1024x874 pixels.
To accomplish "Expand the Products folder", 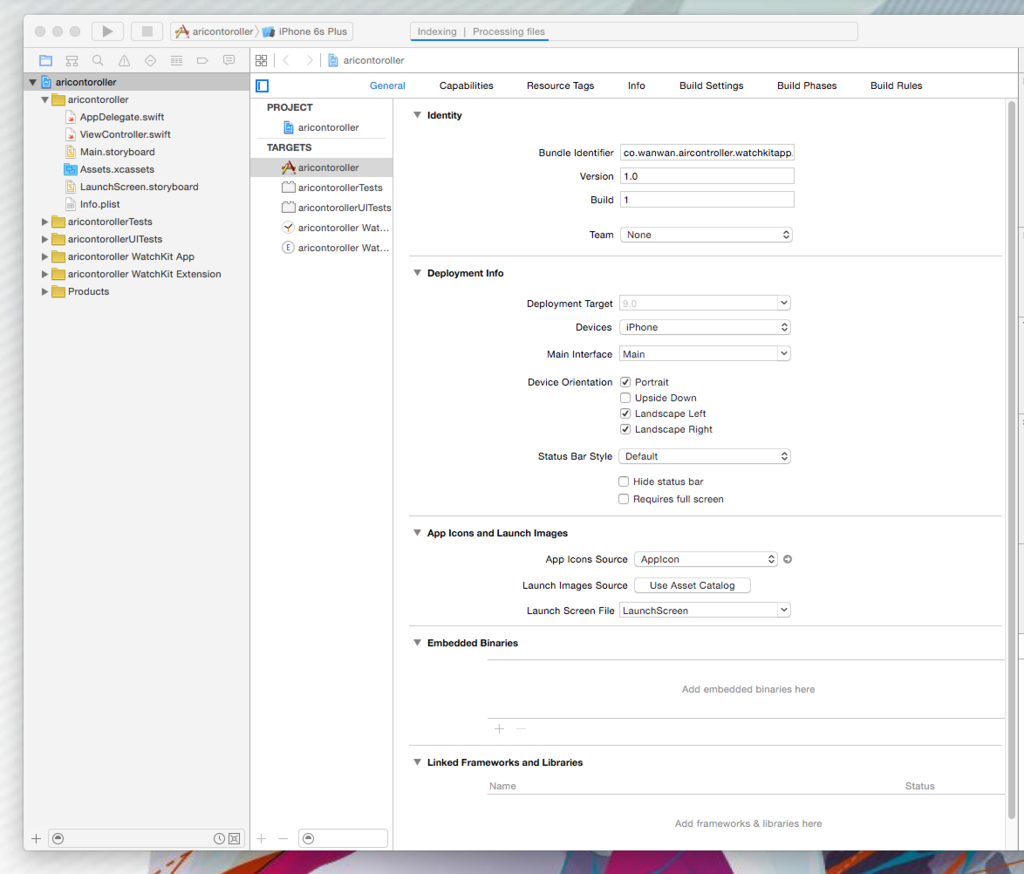I will [x=44, y=292].
